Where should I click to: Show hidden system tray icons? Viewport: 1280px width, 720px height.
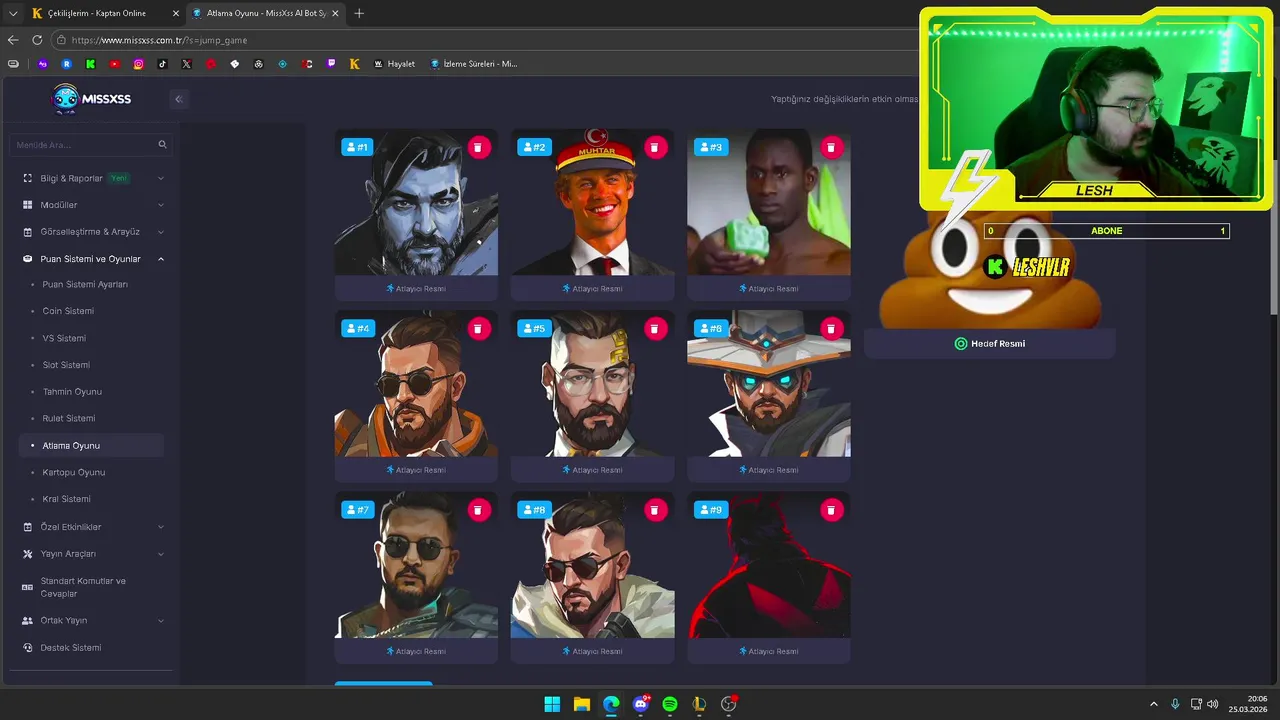click(1153, 704)
